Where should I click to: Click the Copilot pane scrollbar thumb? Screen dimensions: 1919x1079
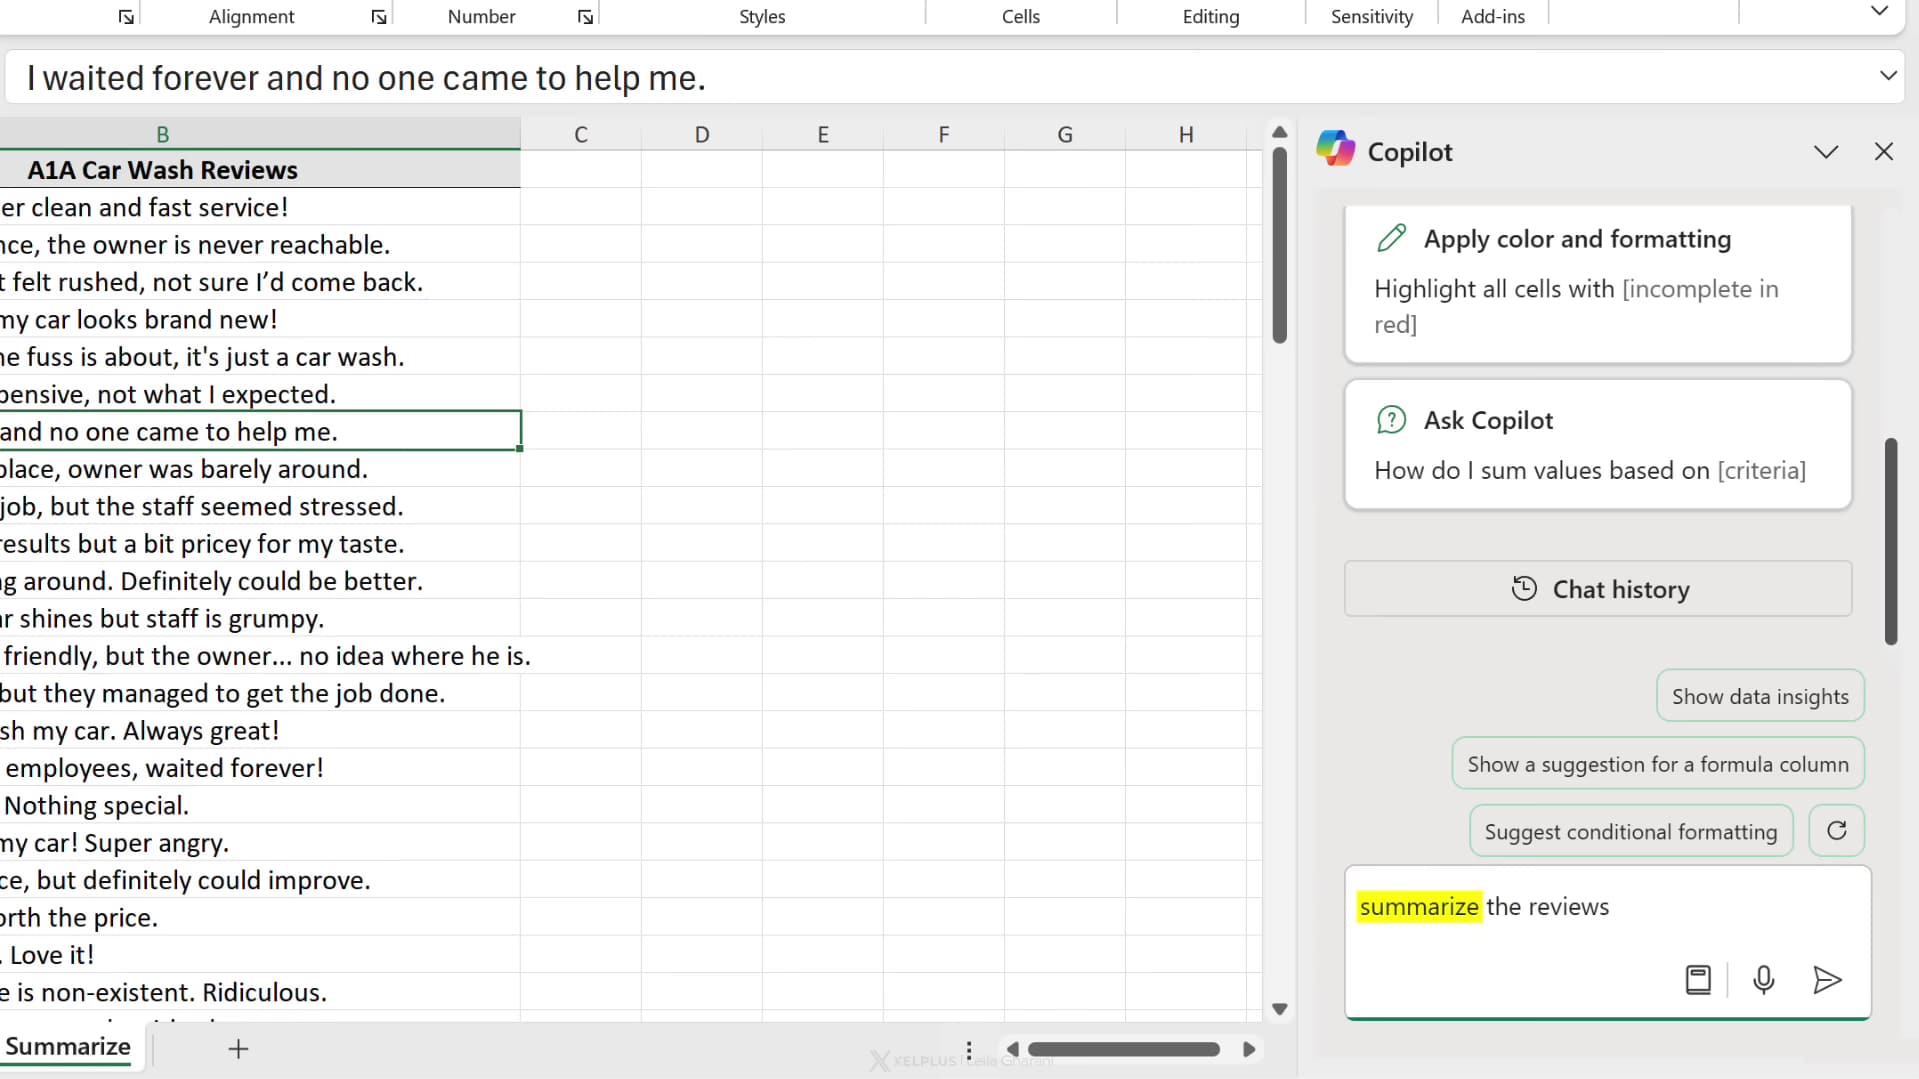[1891, 541]
